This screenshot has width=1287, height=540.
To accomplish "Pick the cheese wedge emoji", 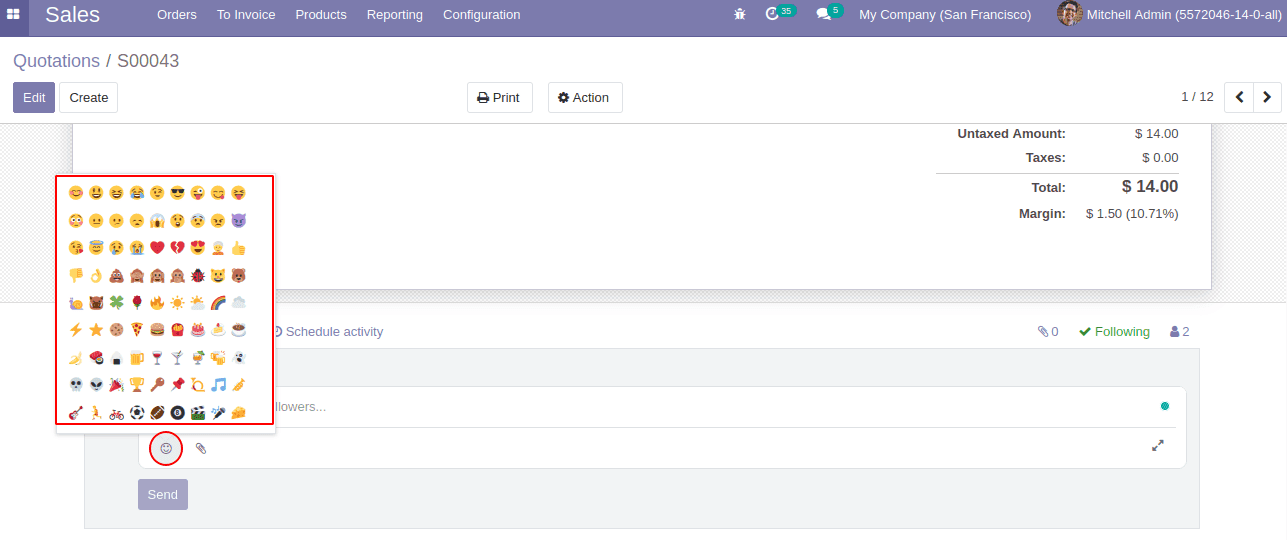I will tap(238, 412).
